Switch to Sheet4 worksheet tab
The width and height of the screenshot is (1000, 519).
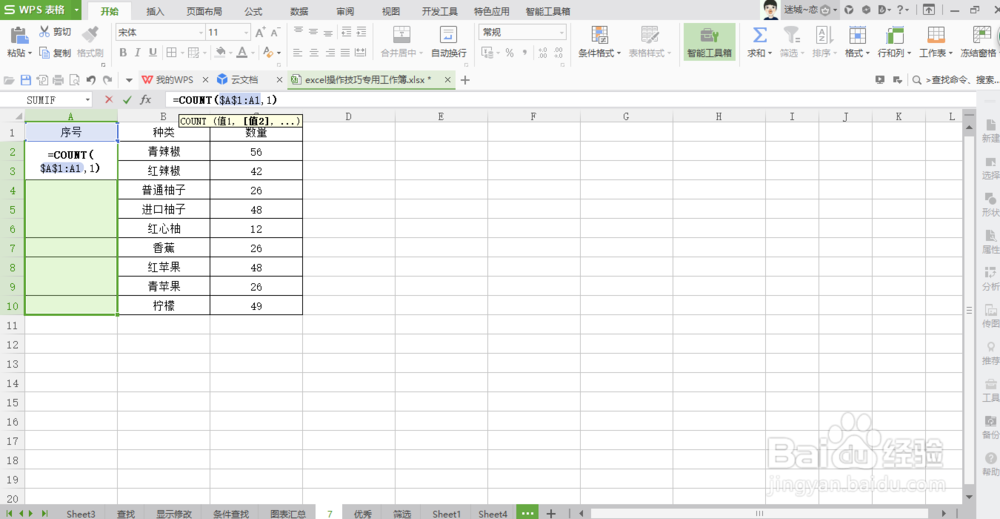click(x=493, y=513)
